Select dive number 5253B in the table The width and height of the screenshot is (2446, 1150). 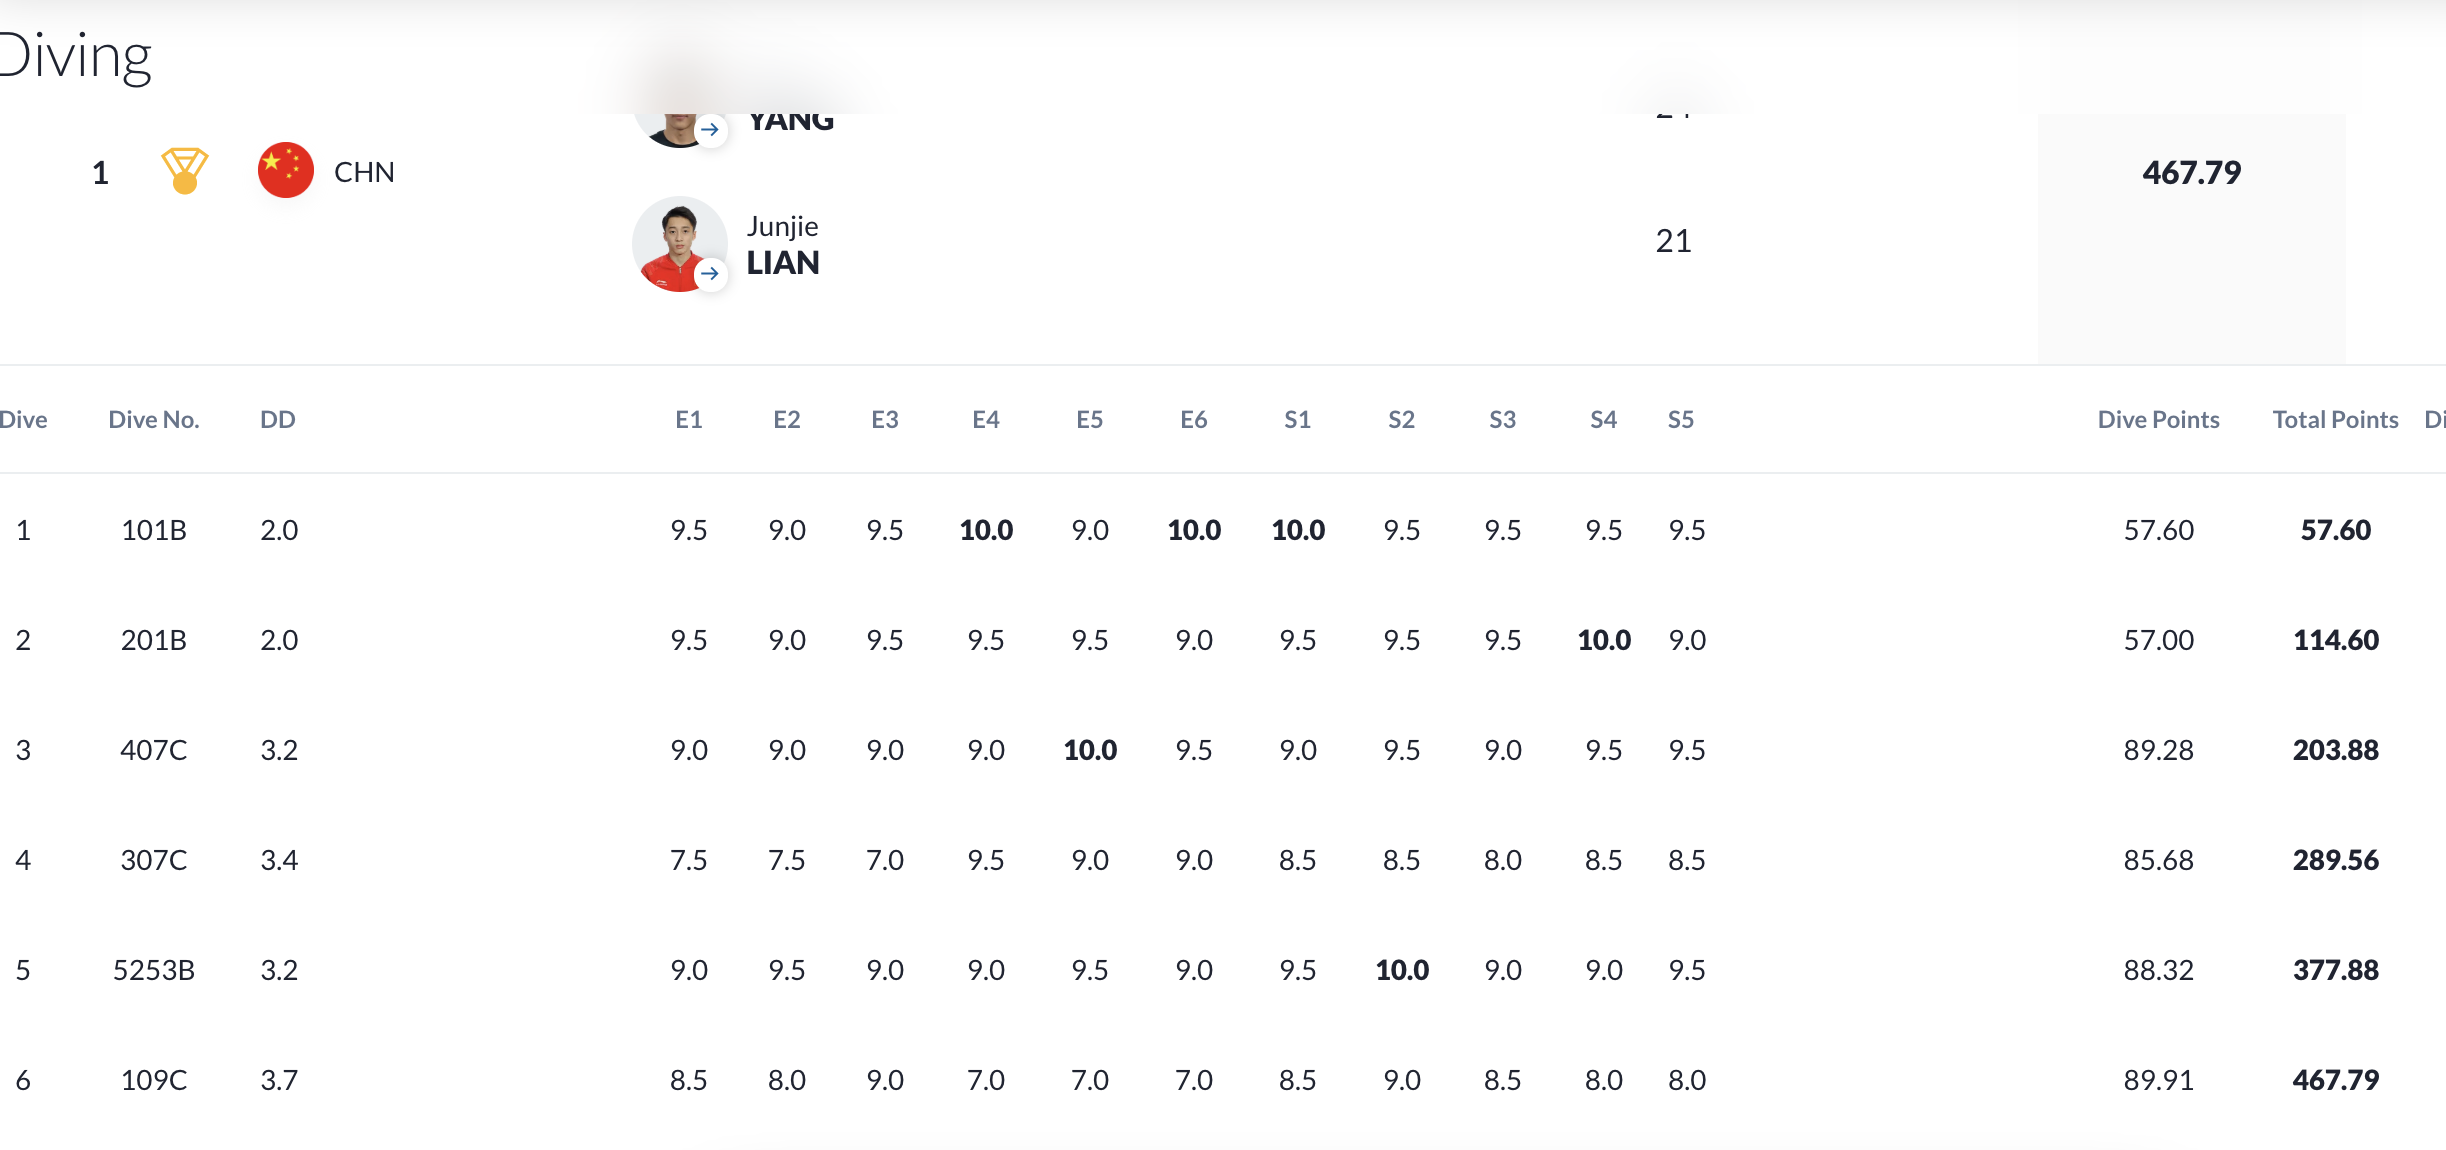[x=154, y=970]
